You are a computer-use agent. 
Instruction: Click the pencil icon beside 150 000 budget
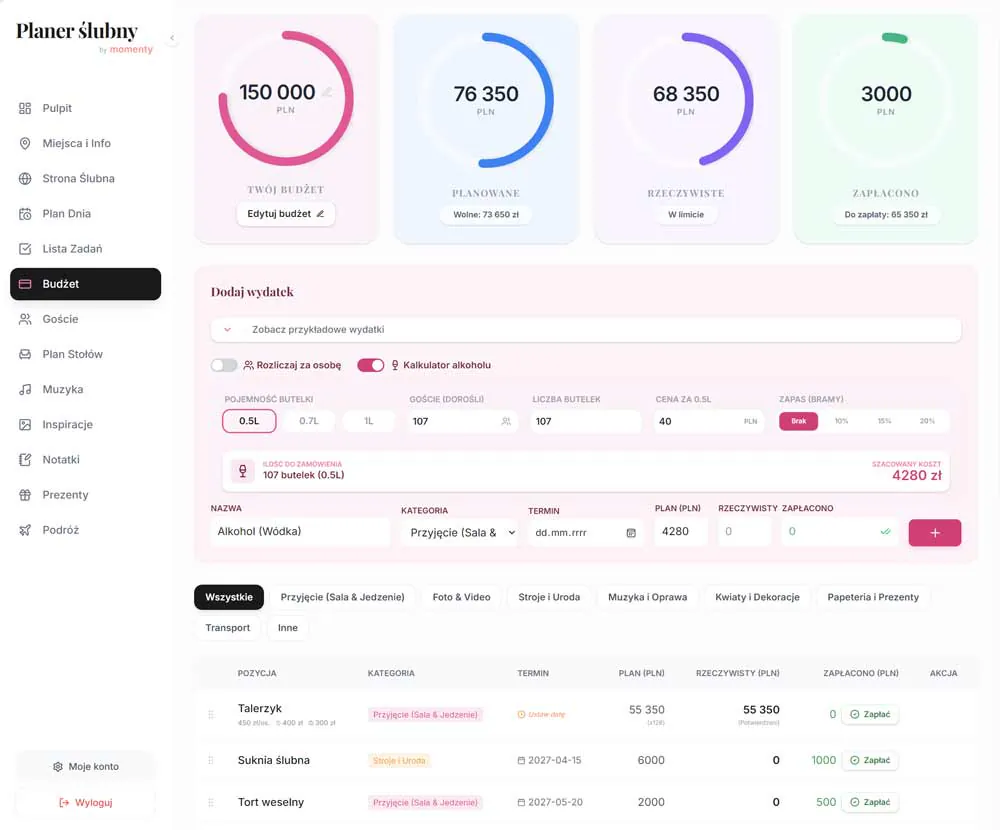[327, 93]
